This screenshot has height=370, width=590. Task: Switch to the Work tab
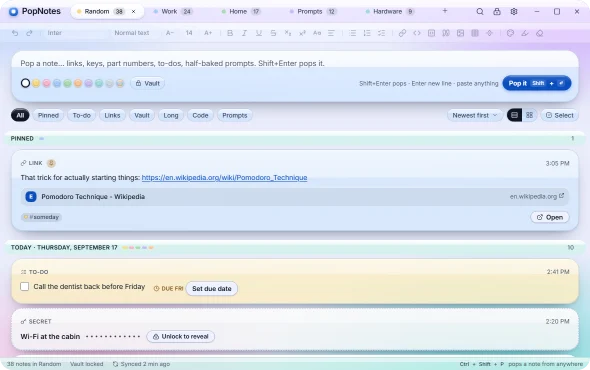[173, 12]
